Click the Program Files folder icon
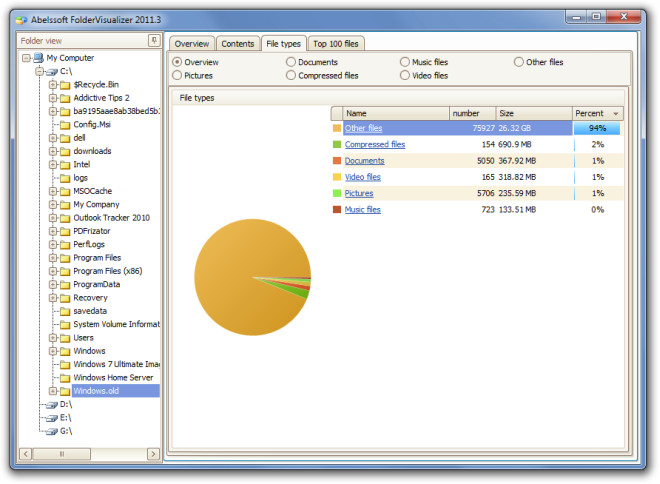 65,258
